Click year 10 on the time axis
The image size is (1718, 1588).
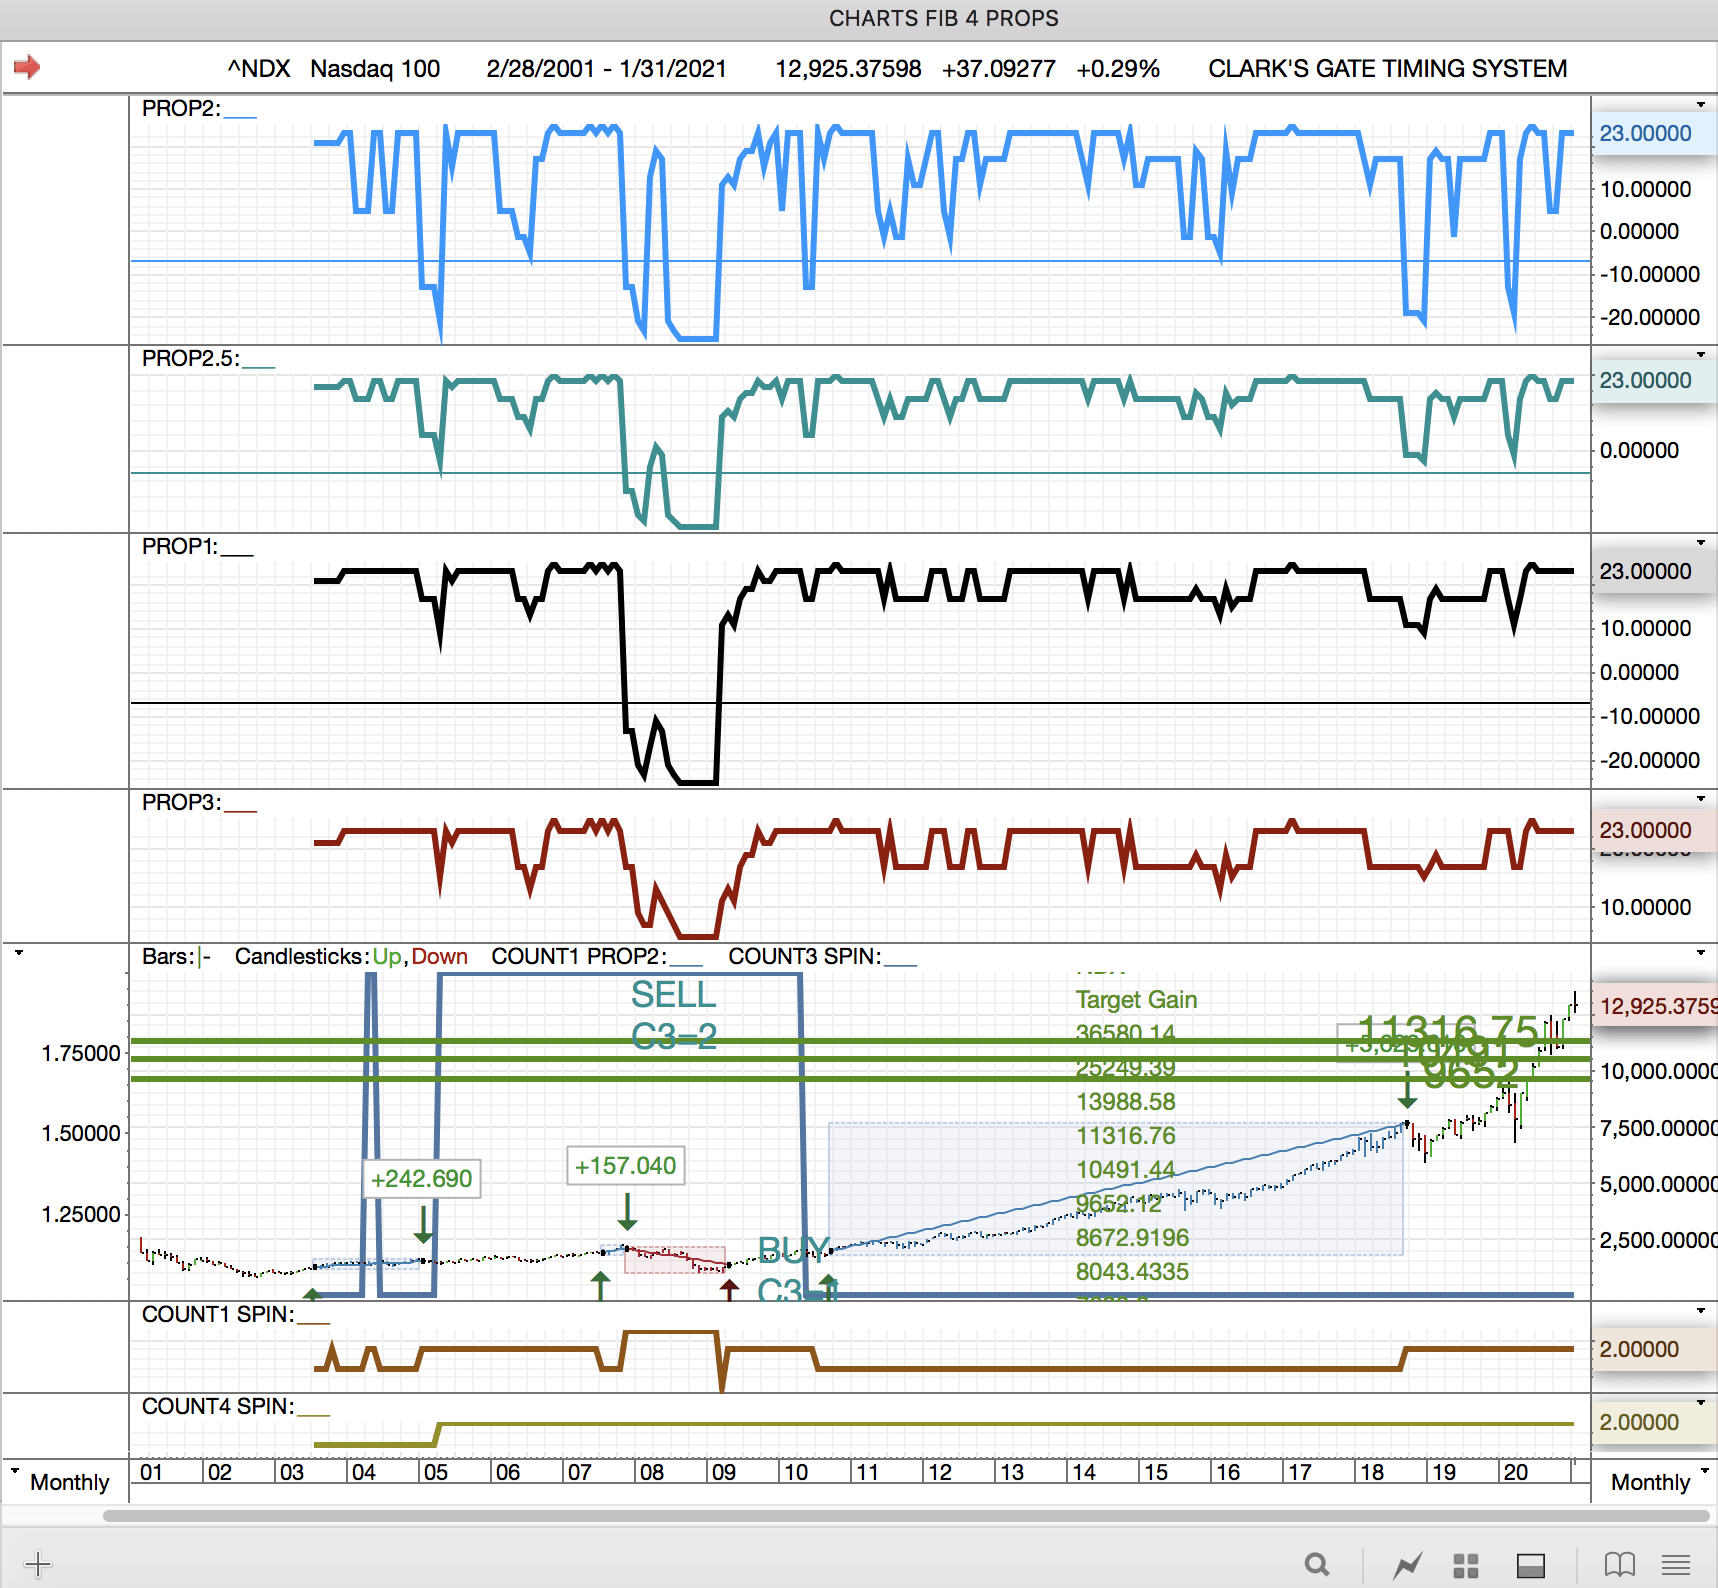[796, 1472]
